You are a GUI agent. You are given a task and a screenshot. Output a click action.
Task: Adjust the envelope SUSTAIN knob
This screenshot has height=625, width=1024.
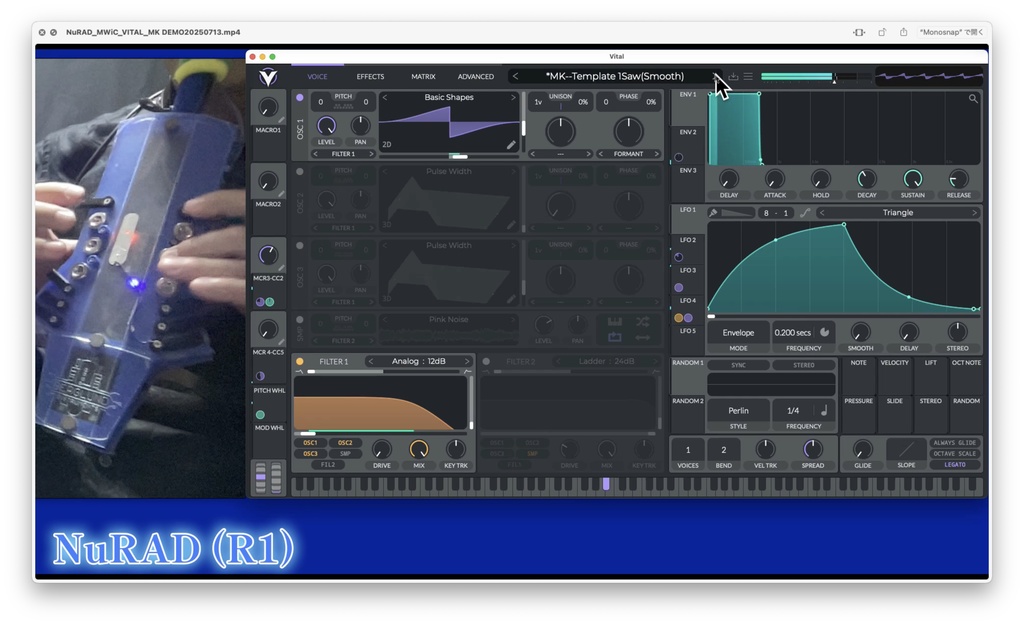(912, 178)
